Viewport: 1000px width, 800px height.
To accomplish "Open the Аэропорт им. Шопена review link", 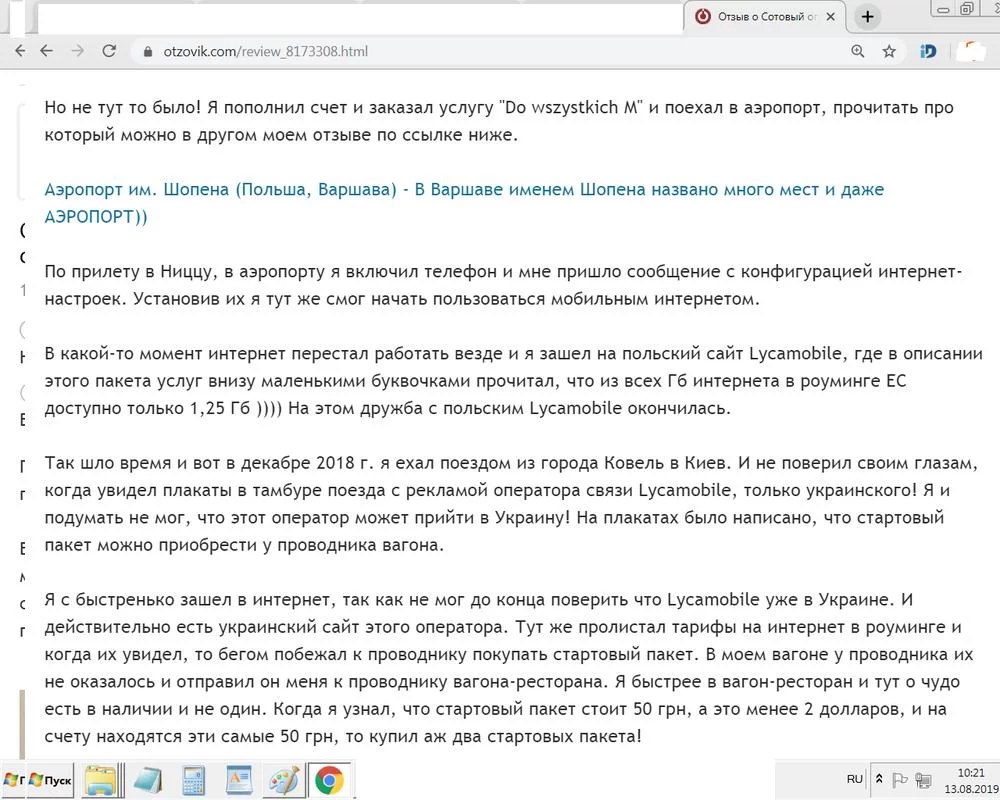I will (x=464, y=203).
